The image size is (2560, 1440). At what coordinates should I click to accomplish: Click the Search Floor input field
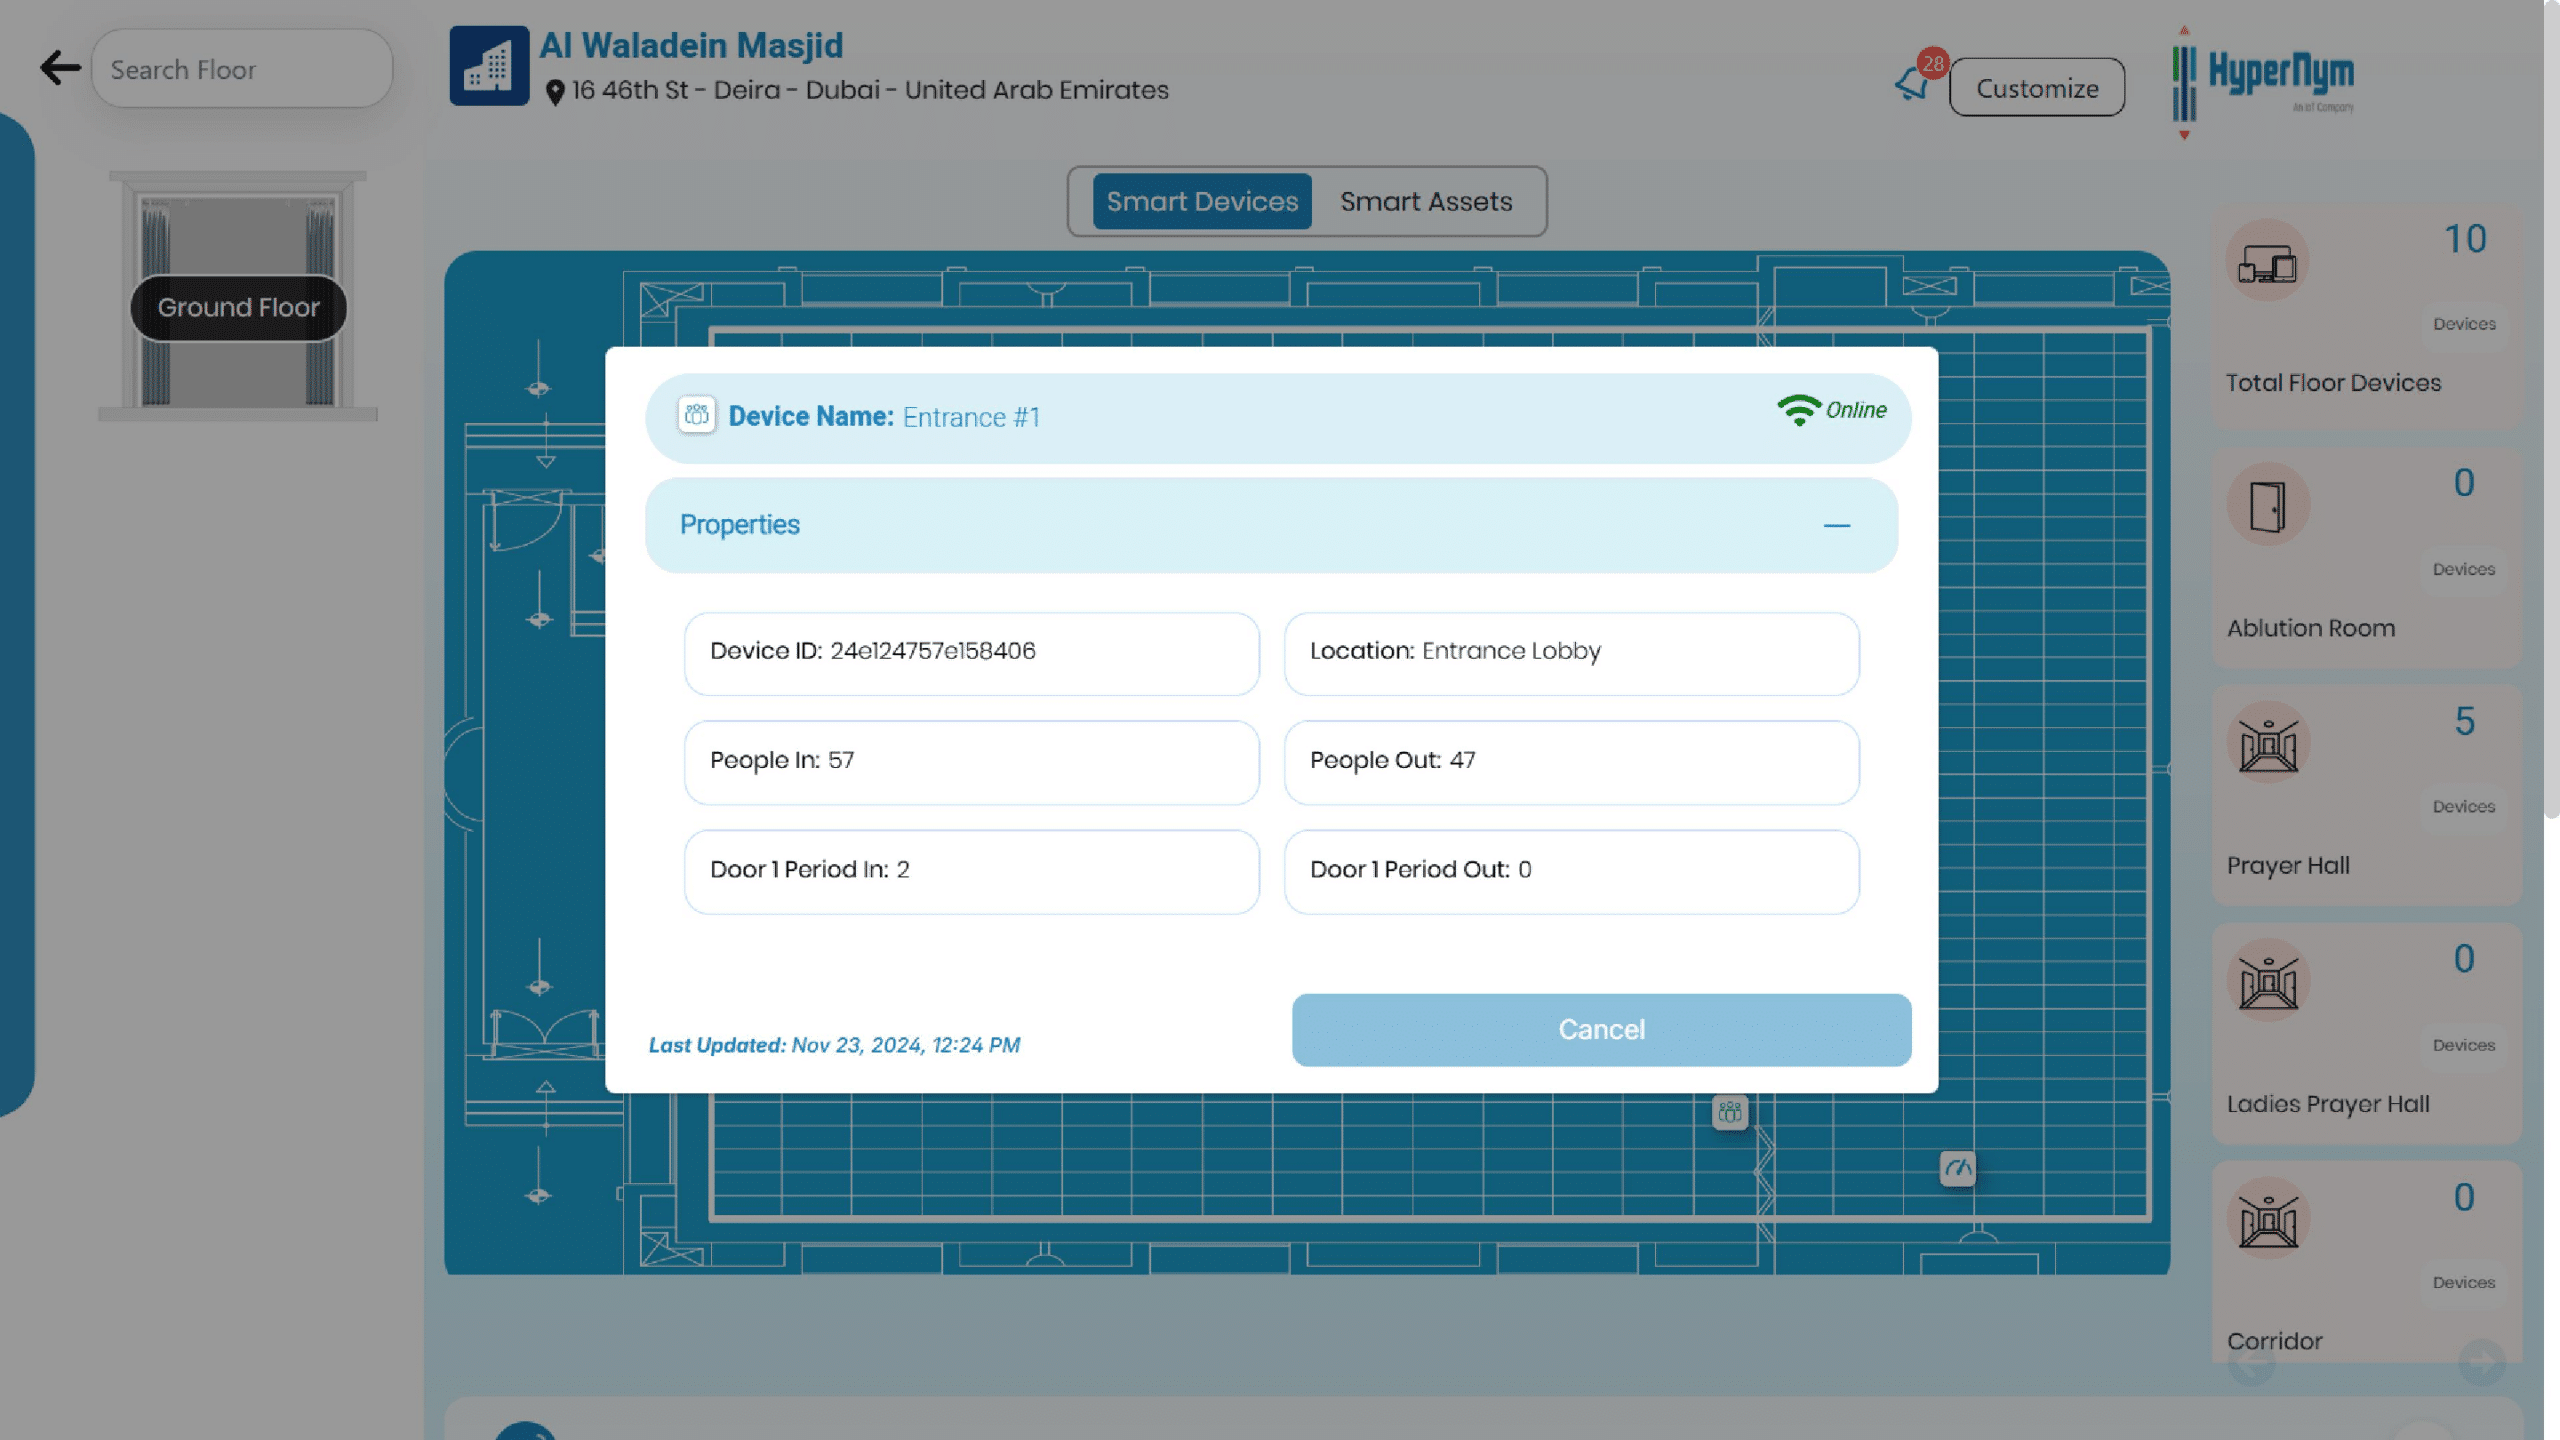pyautogui.click(x=242, y=70)
